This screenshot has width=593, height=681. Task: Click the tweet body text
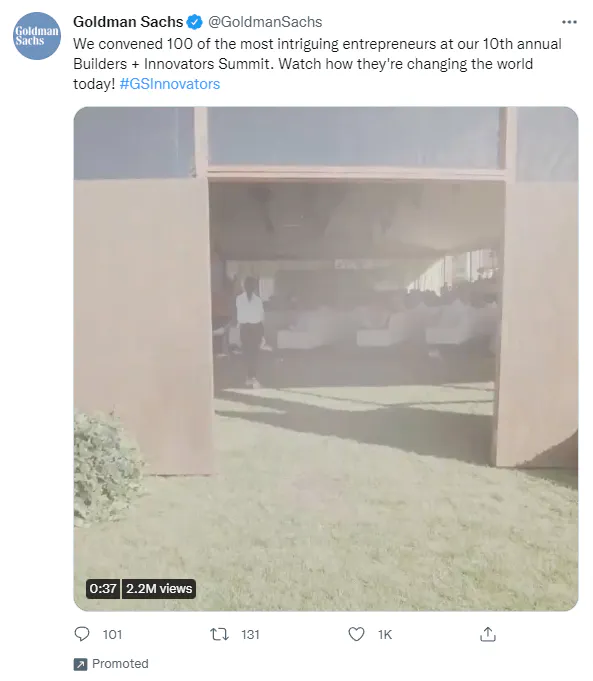point(317,64)
